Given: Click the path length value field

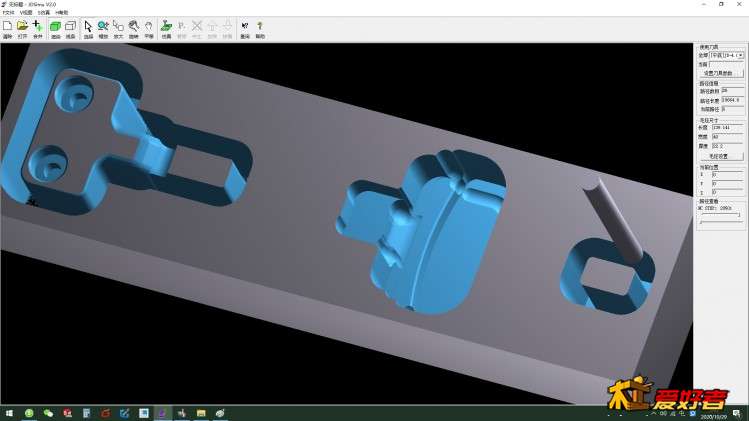Looking at the screenshot, I should (732, 100).
